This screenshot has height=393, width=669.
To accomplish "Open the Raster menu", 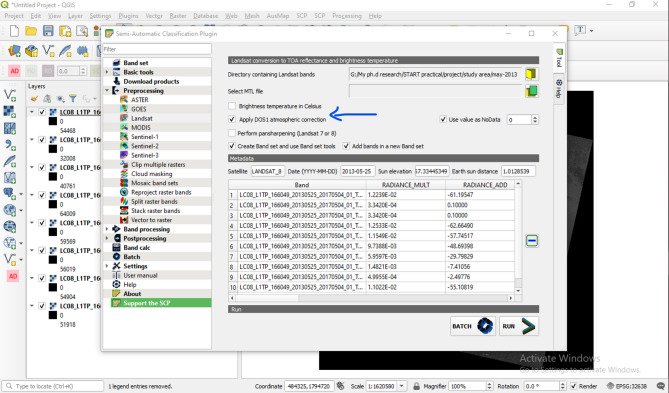I will click(177, 16).
